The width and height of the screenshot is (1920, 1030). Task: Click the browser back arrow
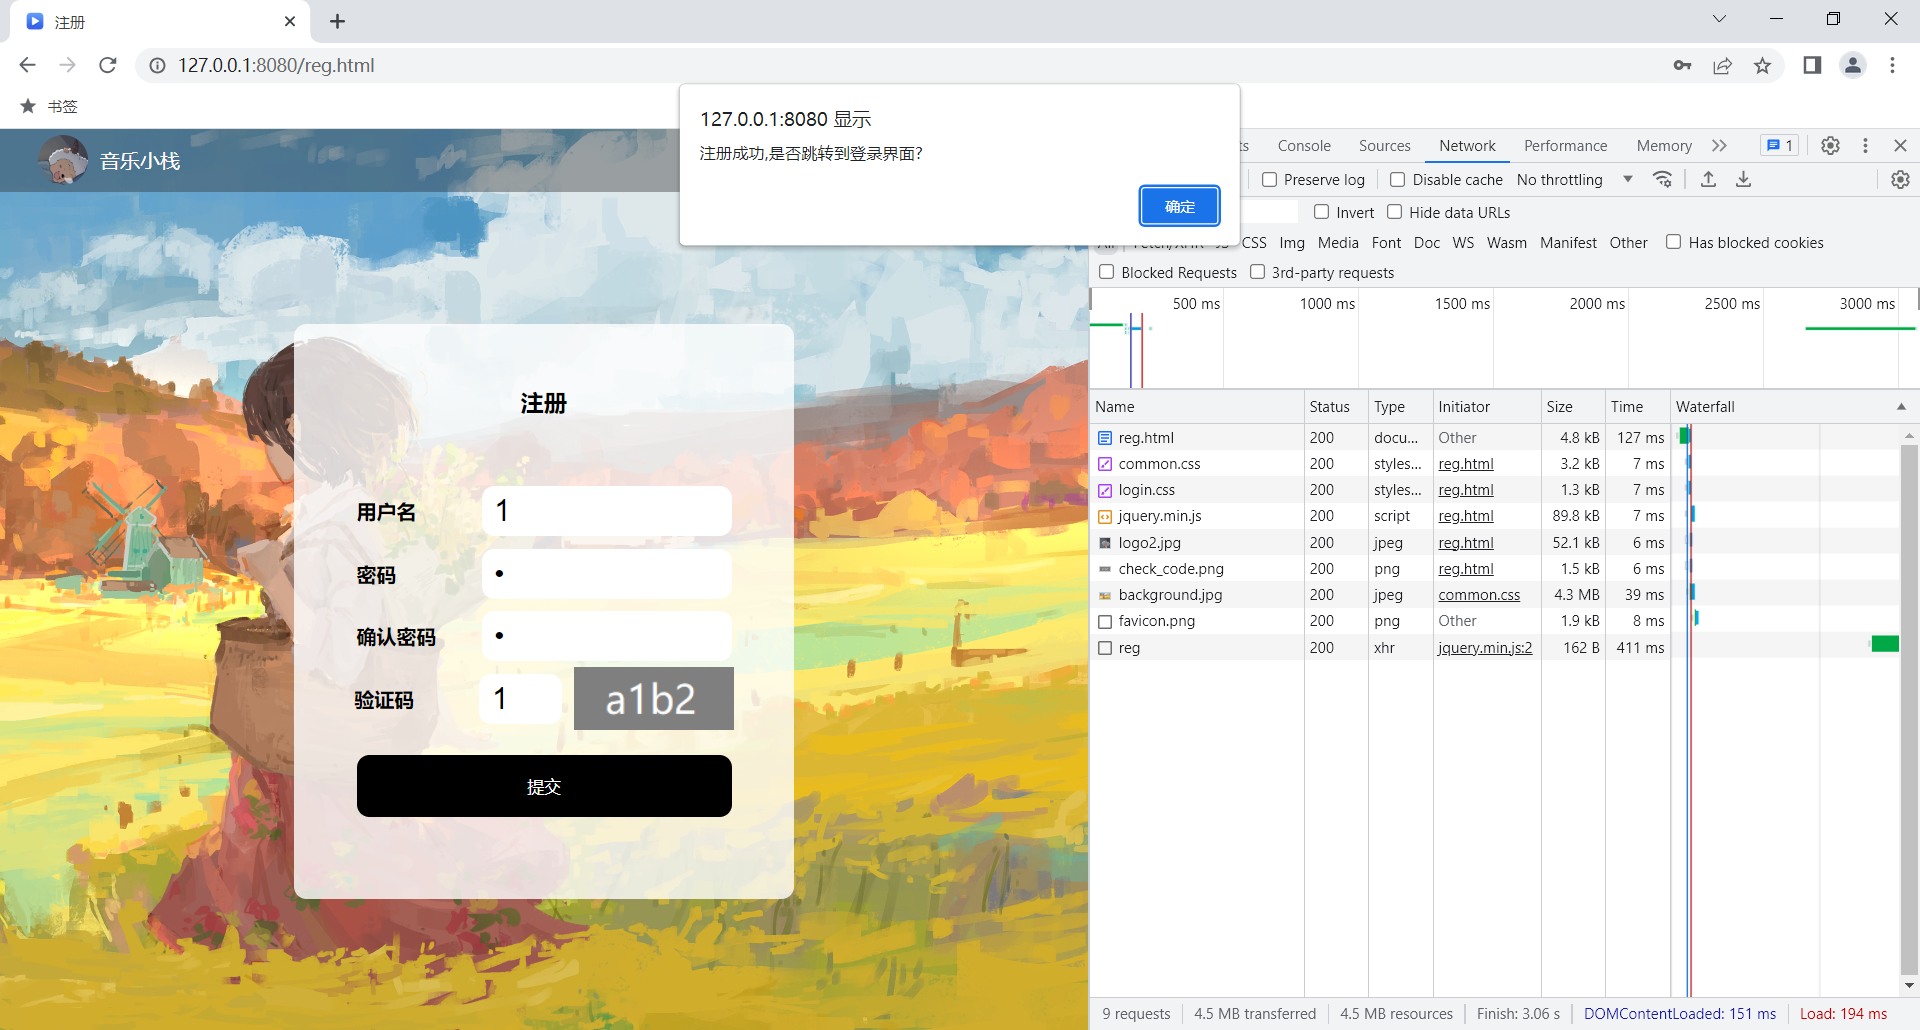27,65
